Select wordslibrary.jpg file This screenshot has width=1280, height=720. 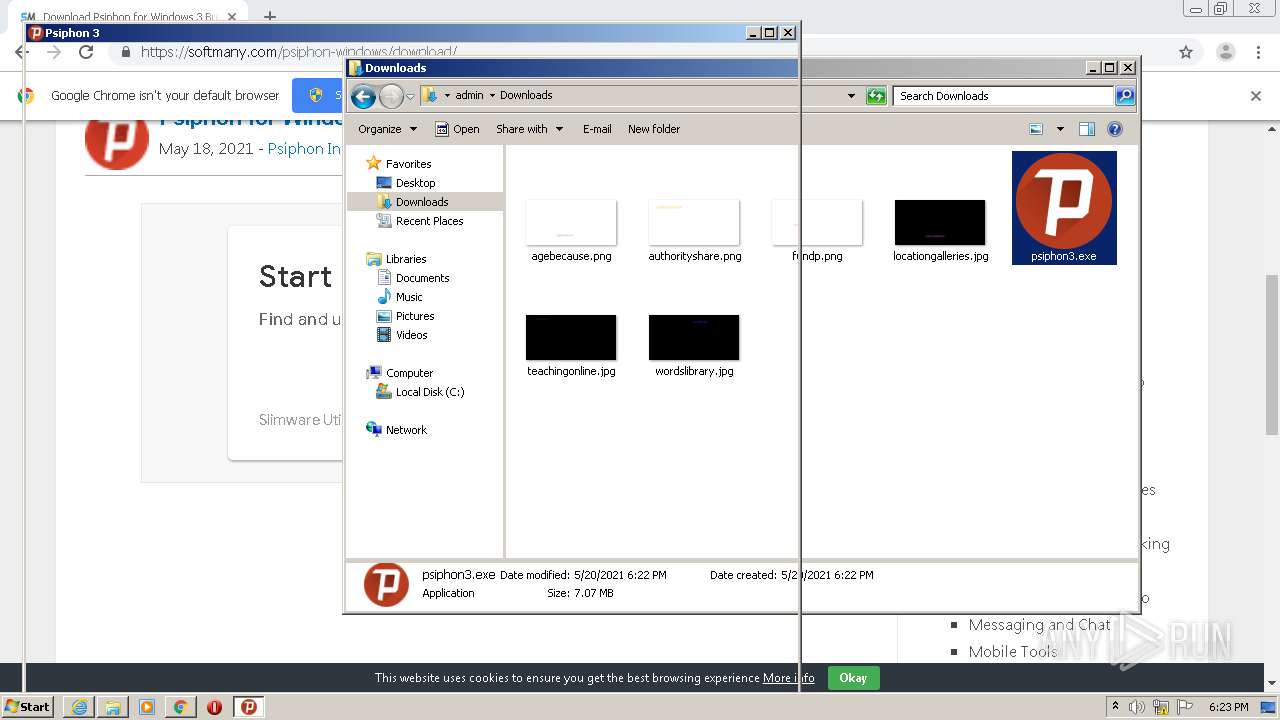tap(694, 346)
